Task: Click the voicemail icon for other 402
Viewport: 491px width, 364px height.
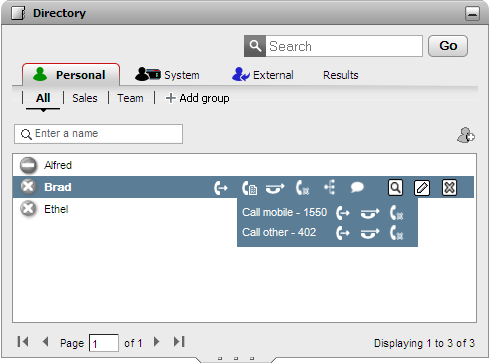Action: [x=397, y=233]
